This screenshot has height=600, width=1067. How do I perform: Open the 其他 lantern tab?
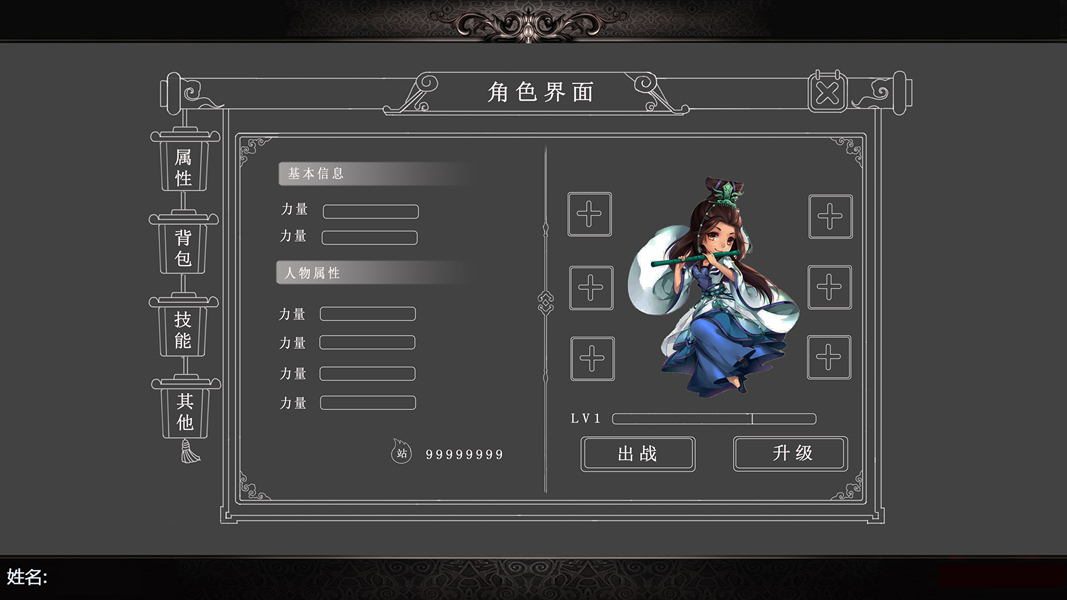pyautogui.click(x=185, y=412)
